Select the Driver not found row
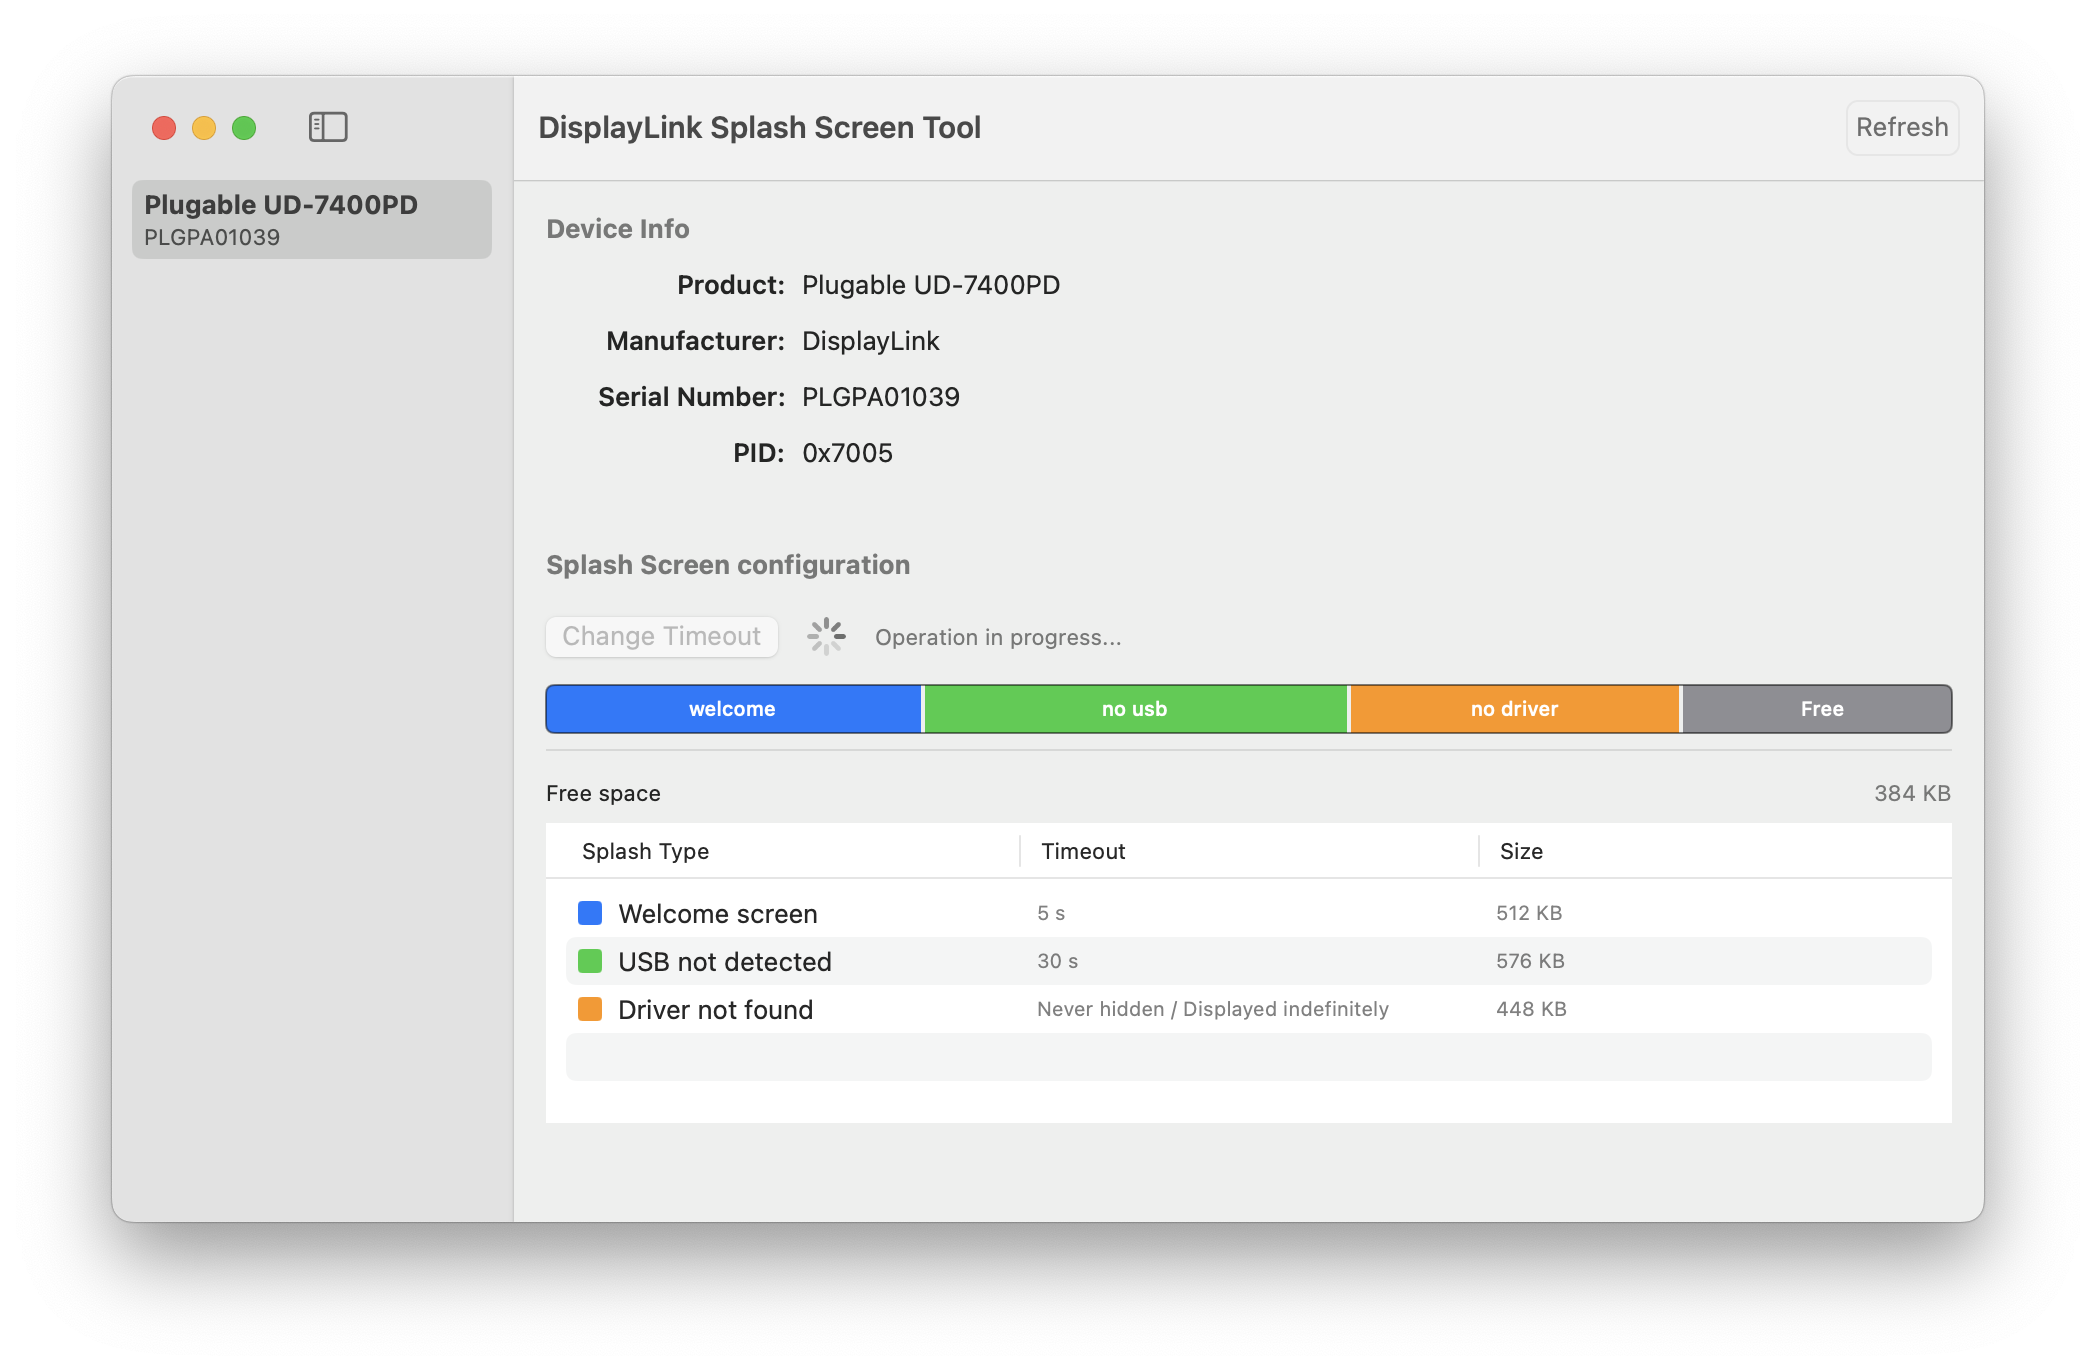The height and width of the screenshot is (1370, 2096). pos(1248,1009)
